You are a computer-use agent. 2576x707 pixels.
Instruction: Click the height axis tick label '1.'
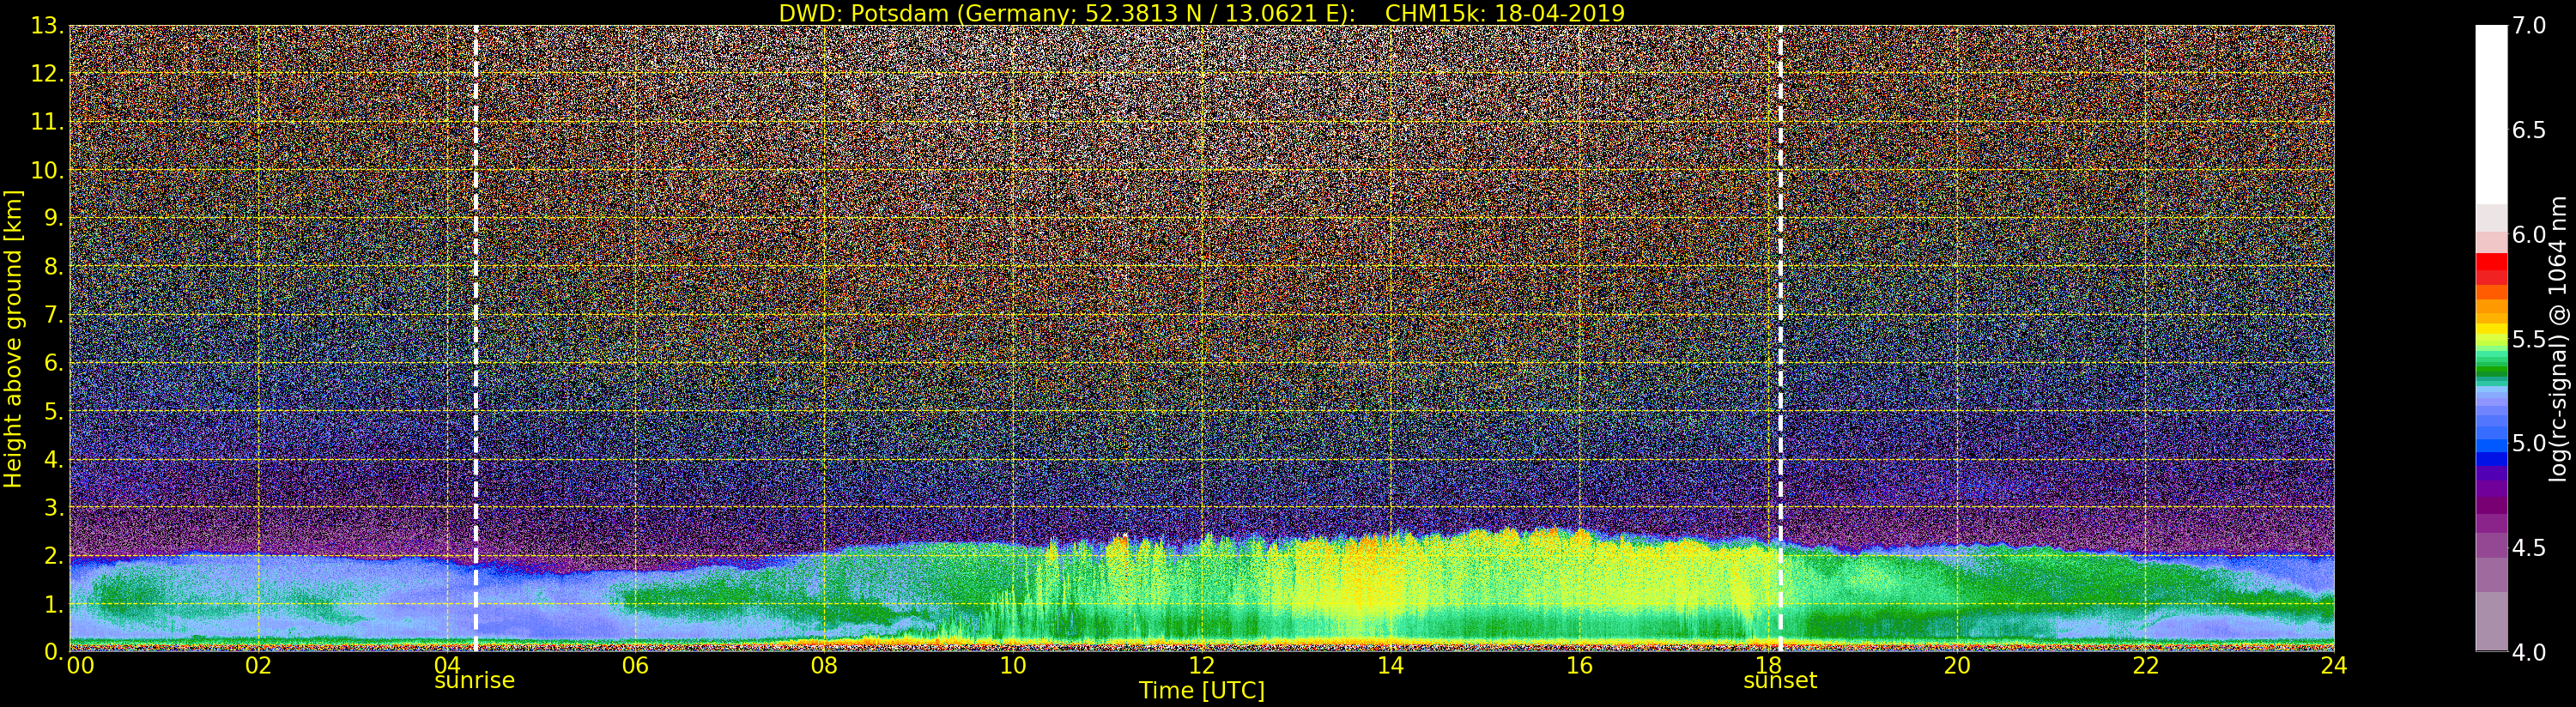54,604
